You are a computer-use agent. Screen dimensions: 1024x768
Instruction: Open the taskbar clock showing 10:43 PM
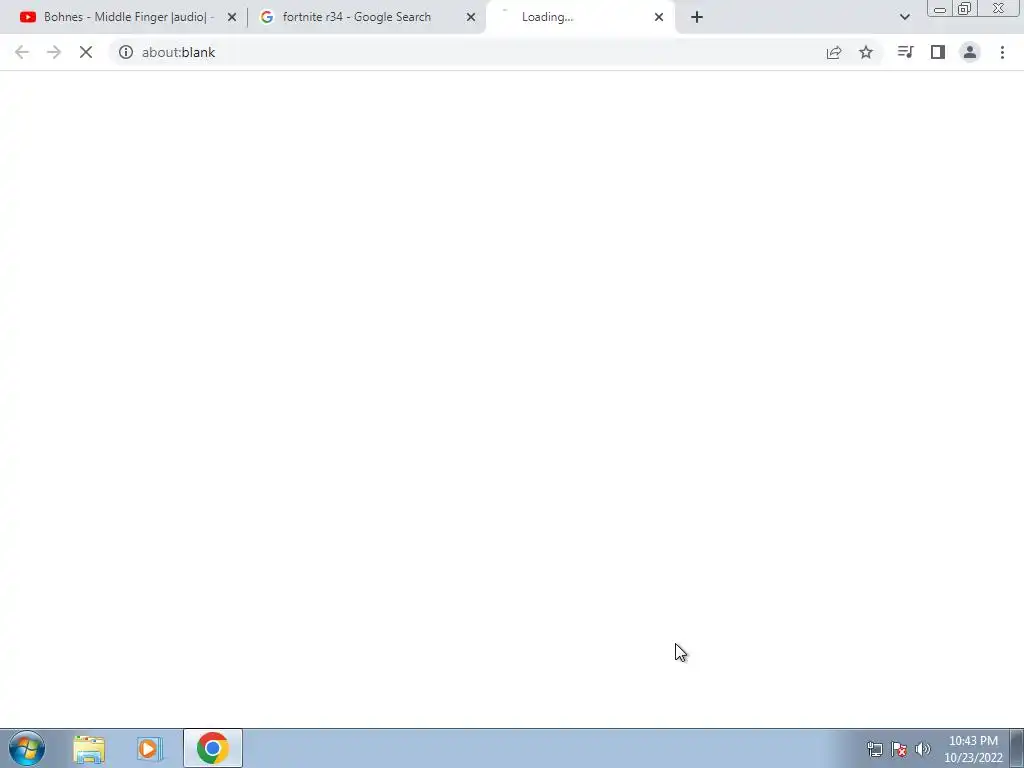point(973,749)
